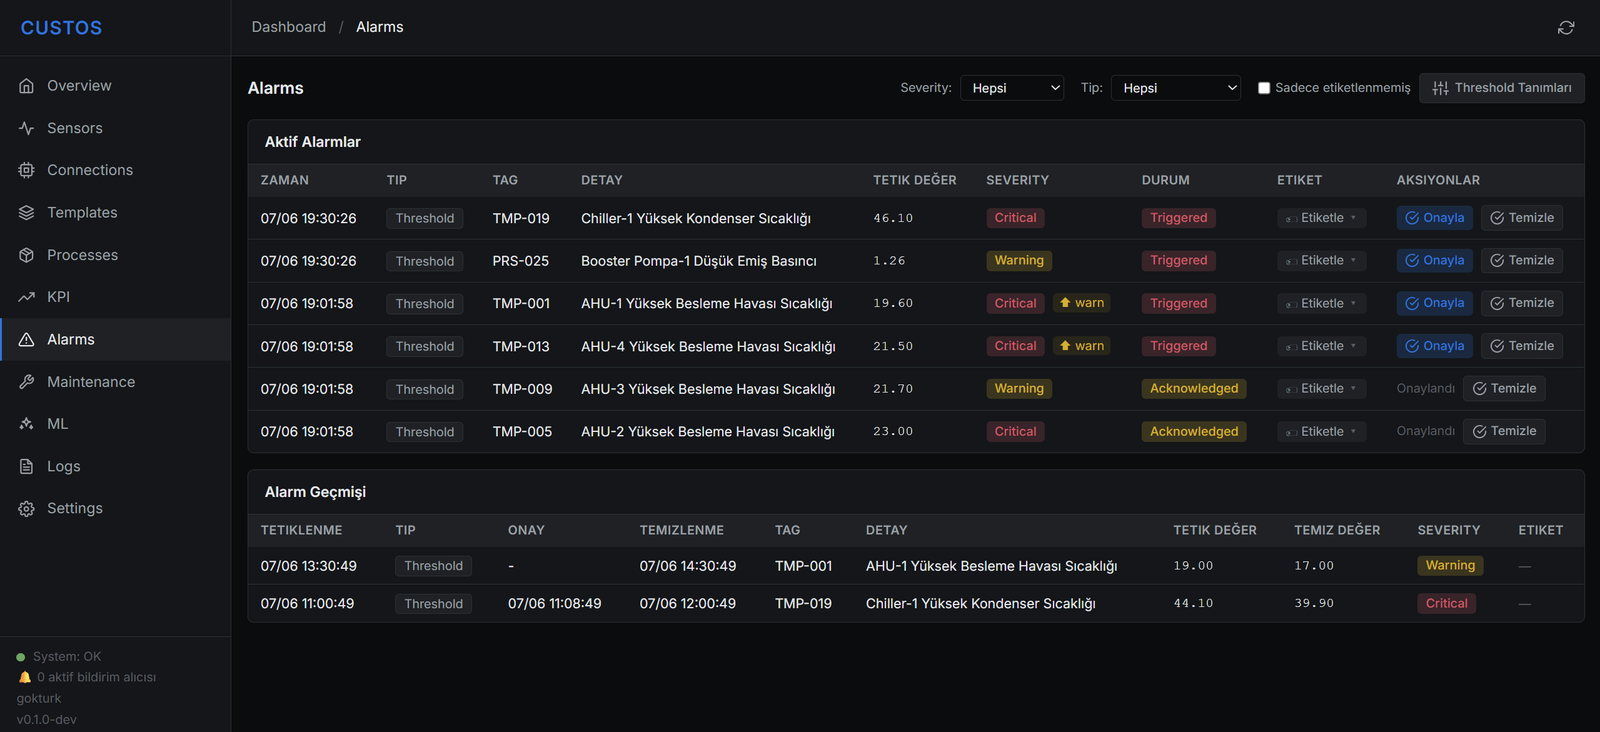Click the Processes cube icon
This screenshot has height=732, width=1600.
click(27, 255)
